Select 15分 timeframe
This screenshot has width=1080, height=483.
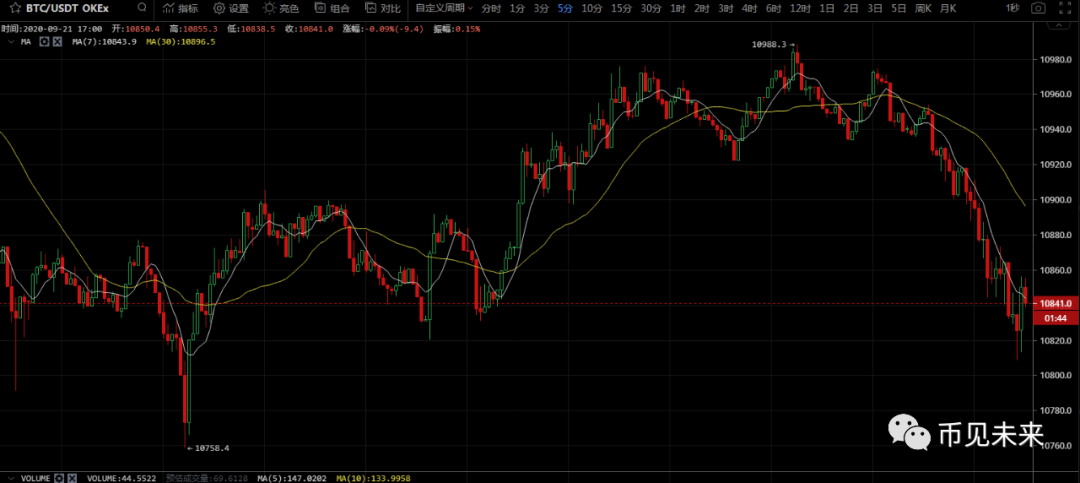pos(621,8)
